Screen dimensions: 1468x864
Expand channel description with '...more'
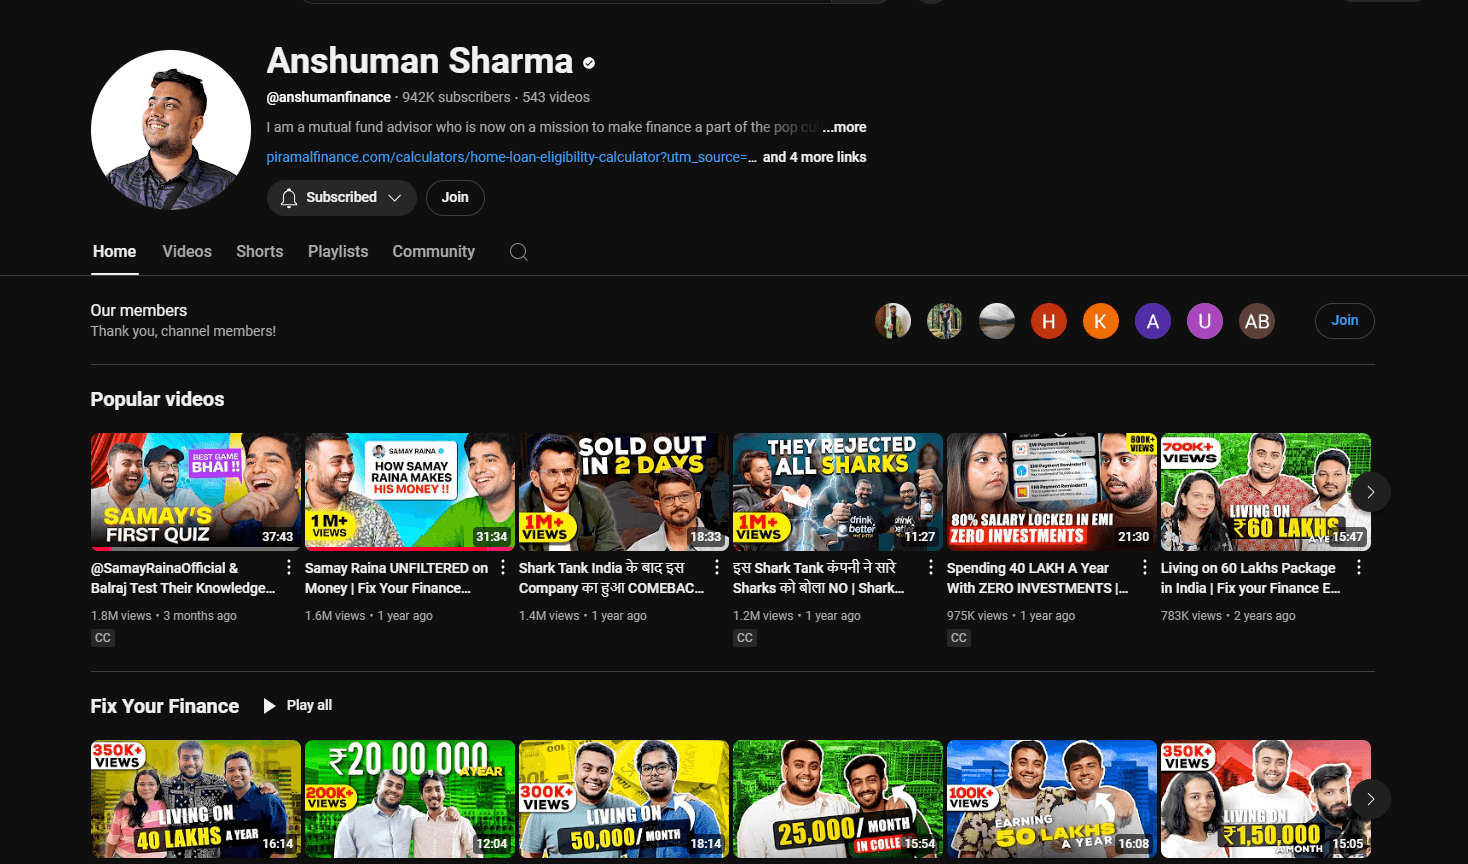pyautogui.click(x=845, y=127)
